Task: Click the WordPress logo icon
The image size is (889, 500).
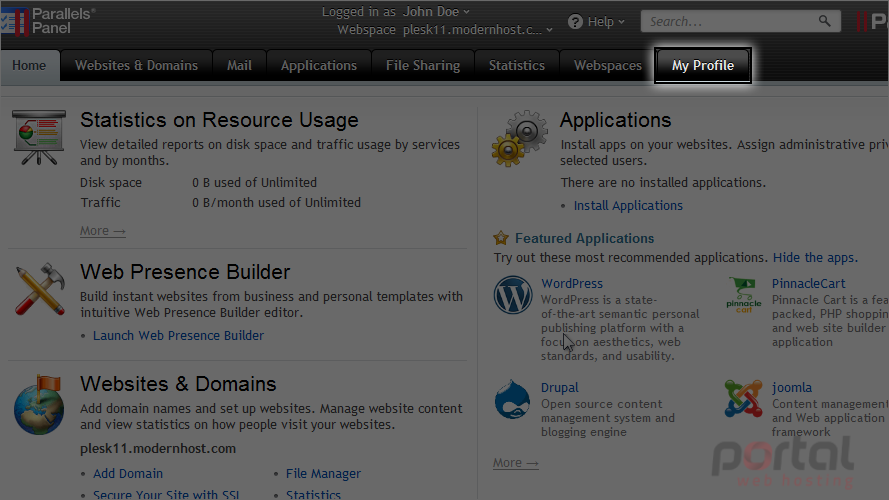Action: pos(513,295)
